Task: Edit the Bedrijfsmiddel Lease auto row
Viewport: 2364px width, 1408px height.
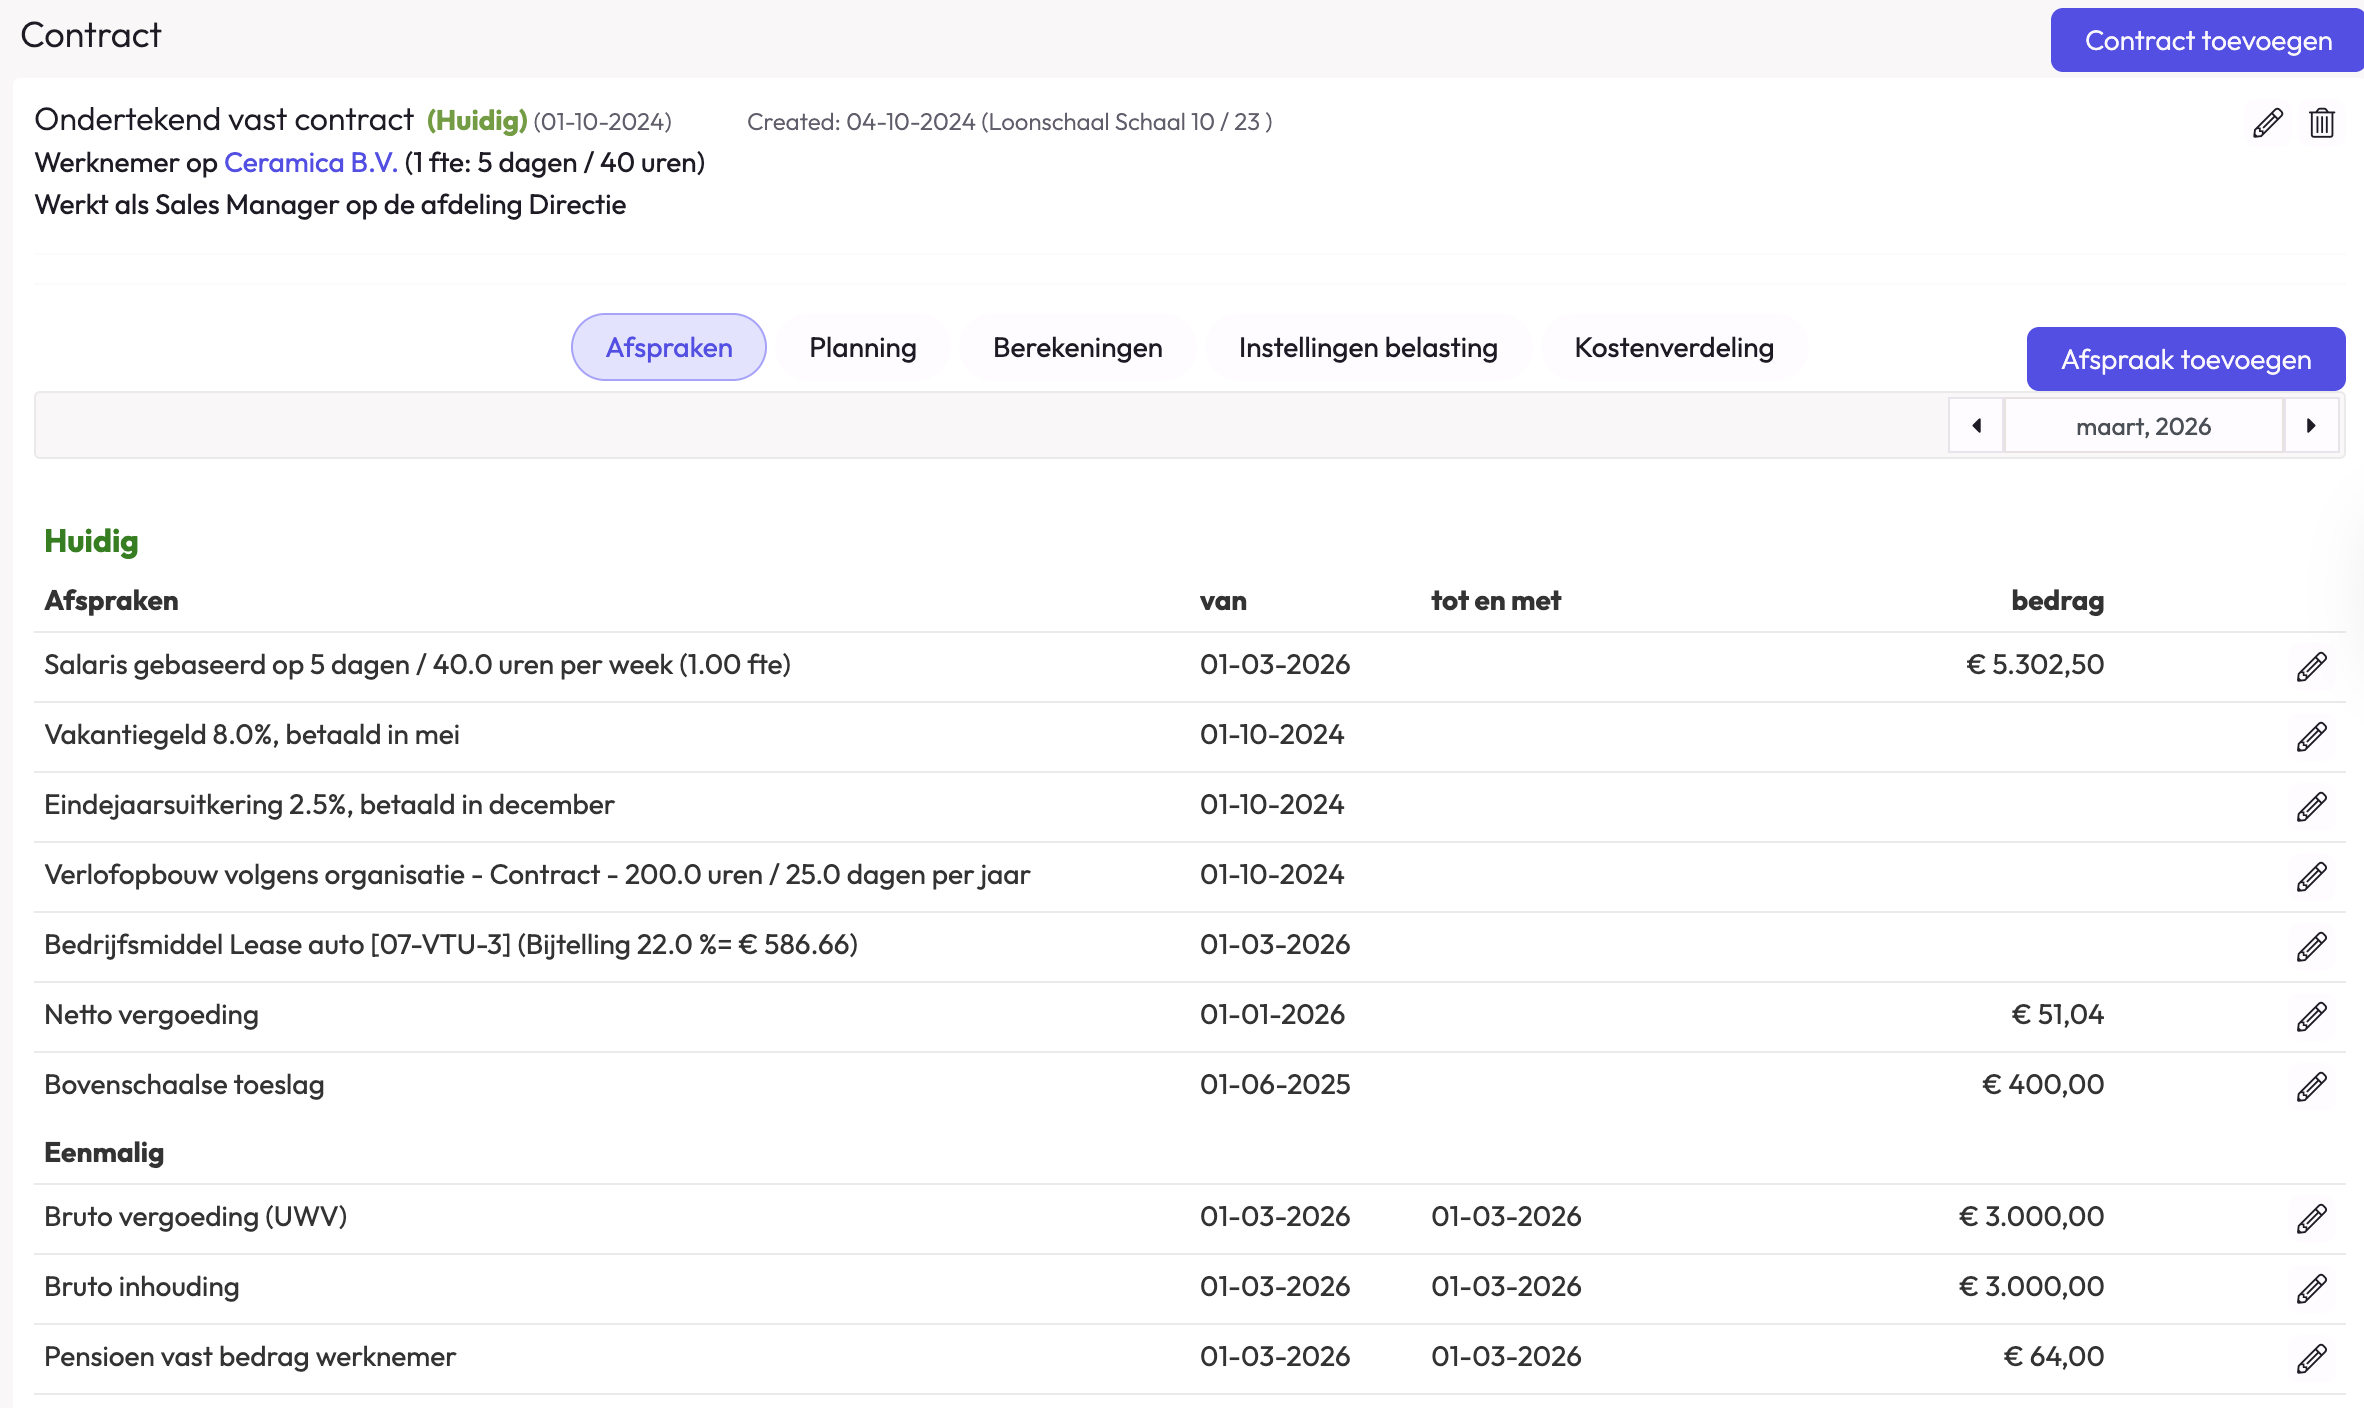Action: pos(2311,946)
